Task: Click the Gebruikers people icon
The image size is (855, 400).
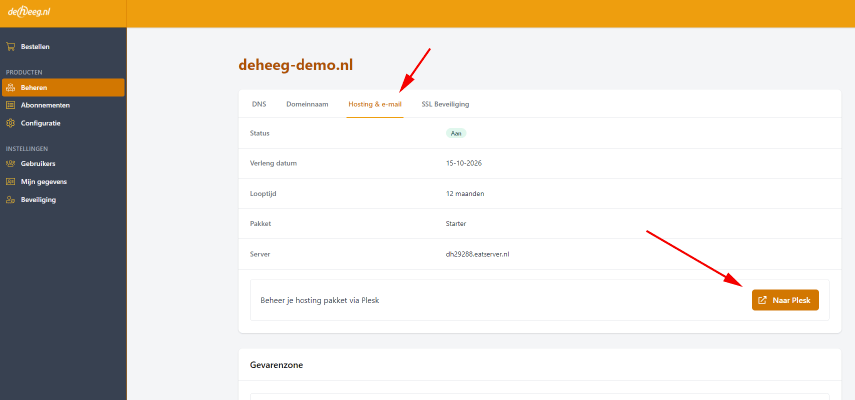Action: pos(10,163)
